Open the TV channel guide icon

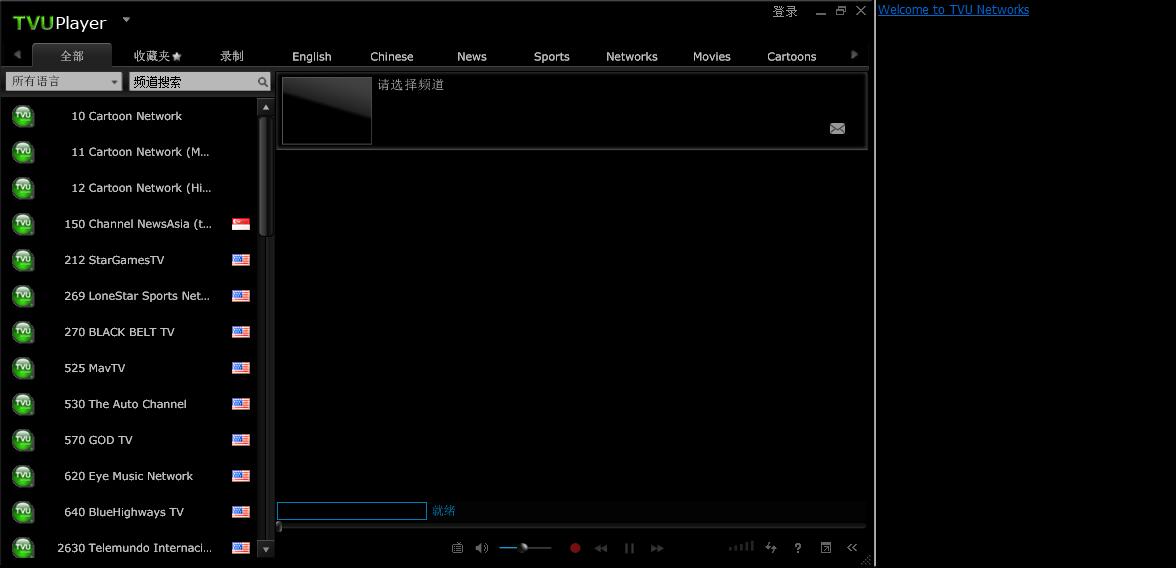point(458,548)
